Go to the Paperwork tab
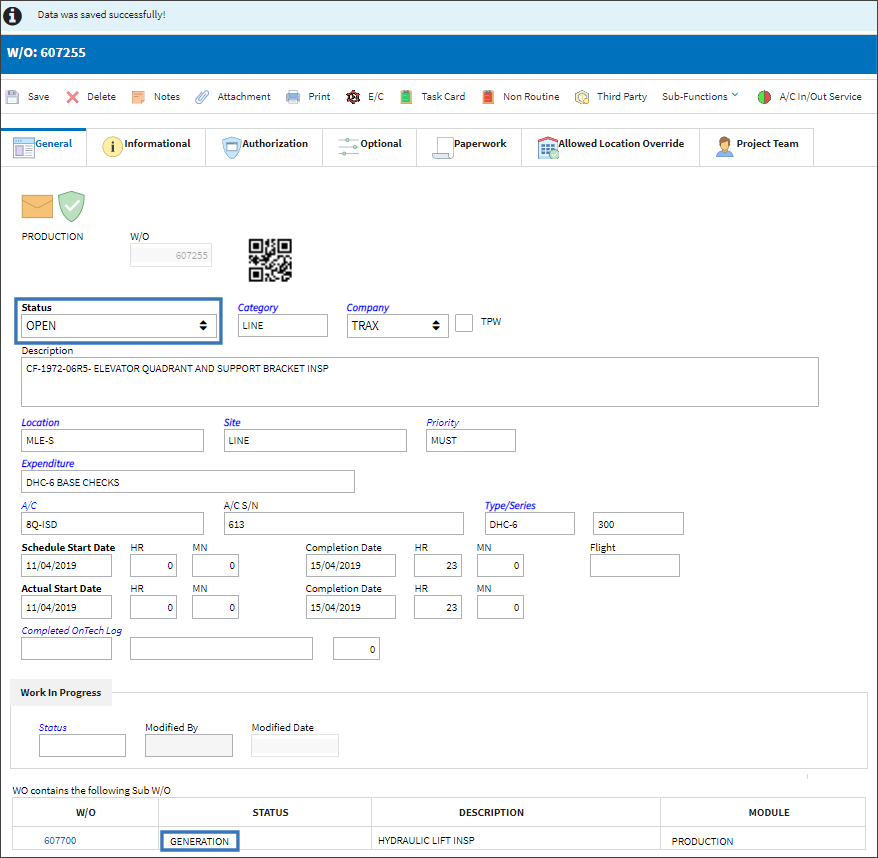The height and width of the screenshot is (858, 878). click(469, 147)
